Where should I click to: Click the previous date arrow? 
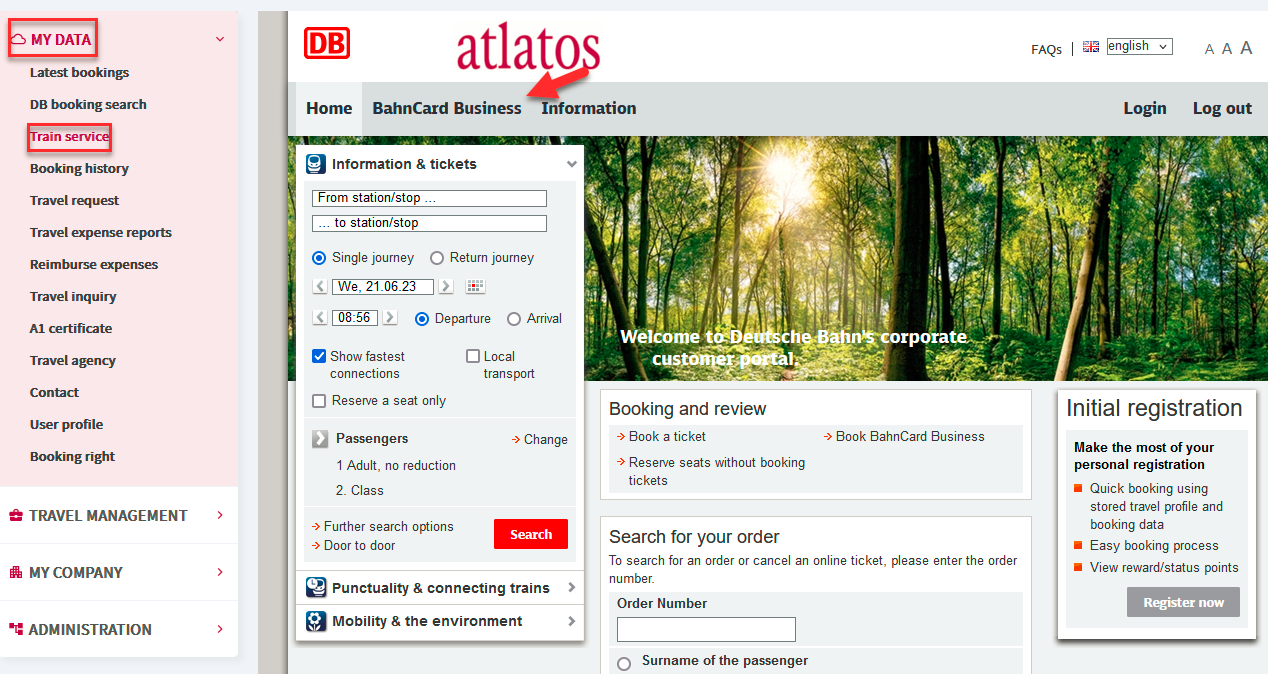click(320, 287)
